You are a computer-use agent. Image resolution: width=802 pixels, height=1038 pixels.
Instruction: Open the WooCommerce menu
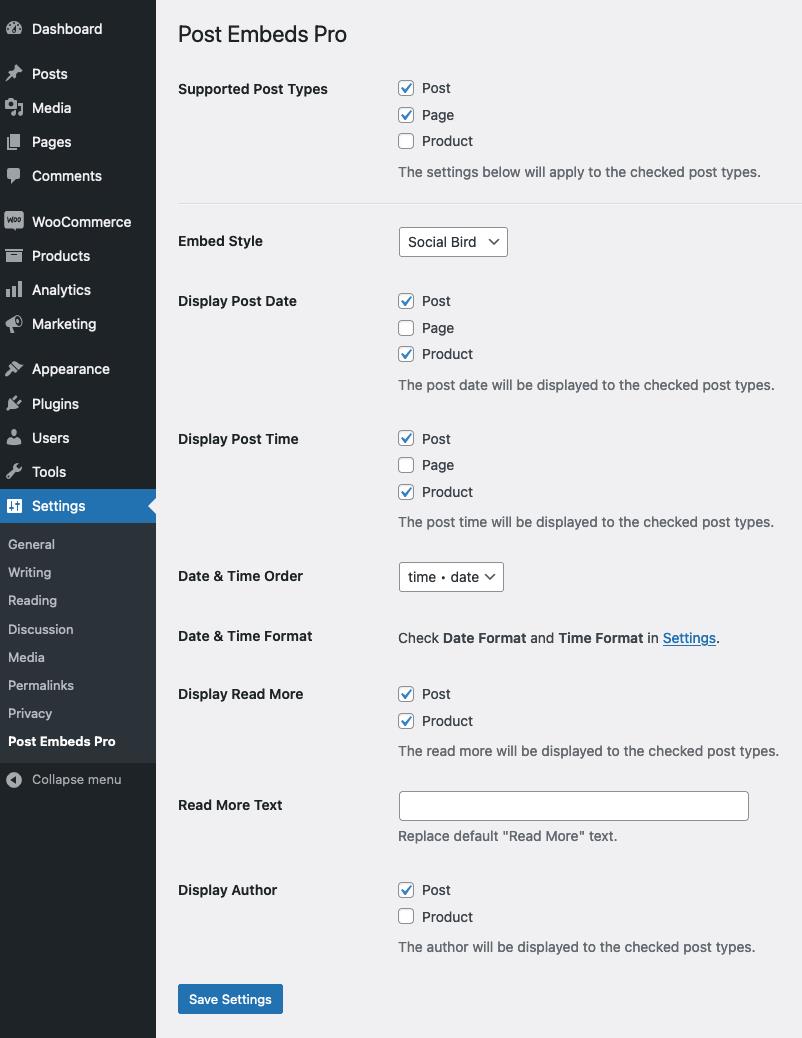(x=78, y=221)
